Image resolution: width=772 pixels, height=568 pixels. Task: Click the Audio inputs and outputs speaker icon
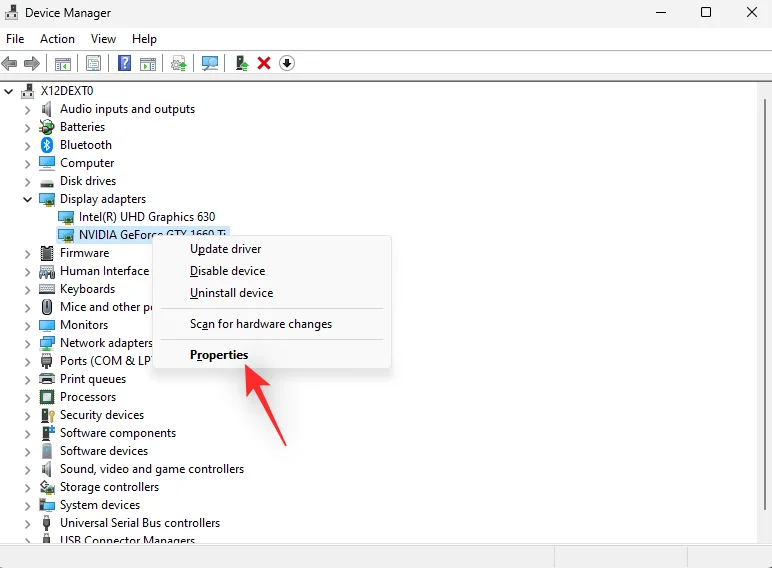click(x=47, y=109)
